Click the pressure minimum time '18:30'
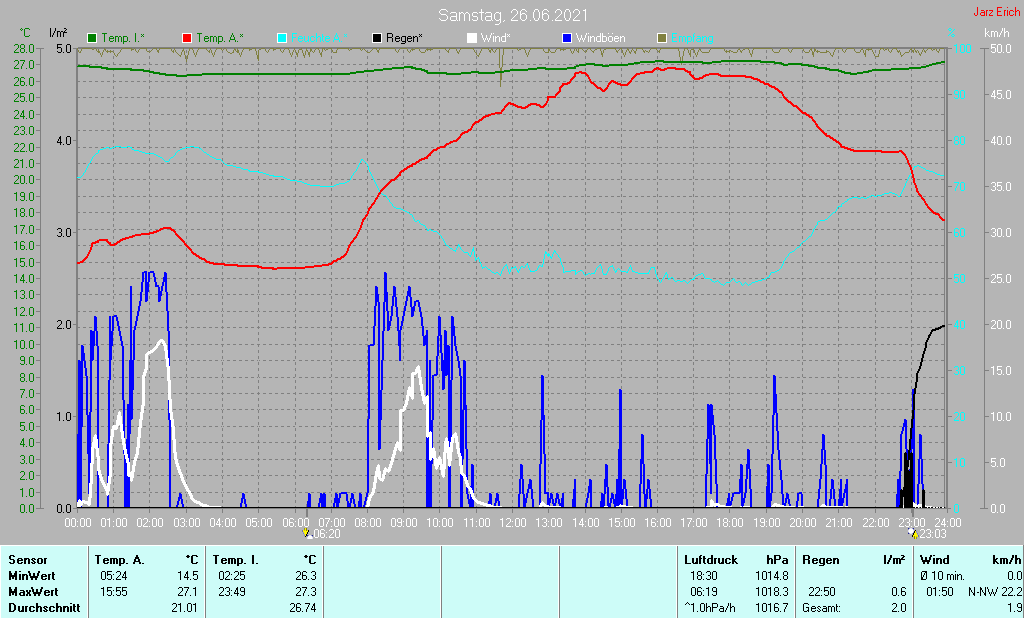 (x=703, y=576)
